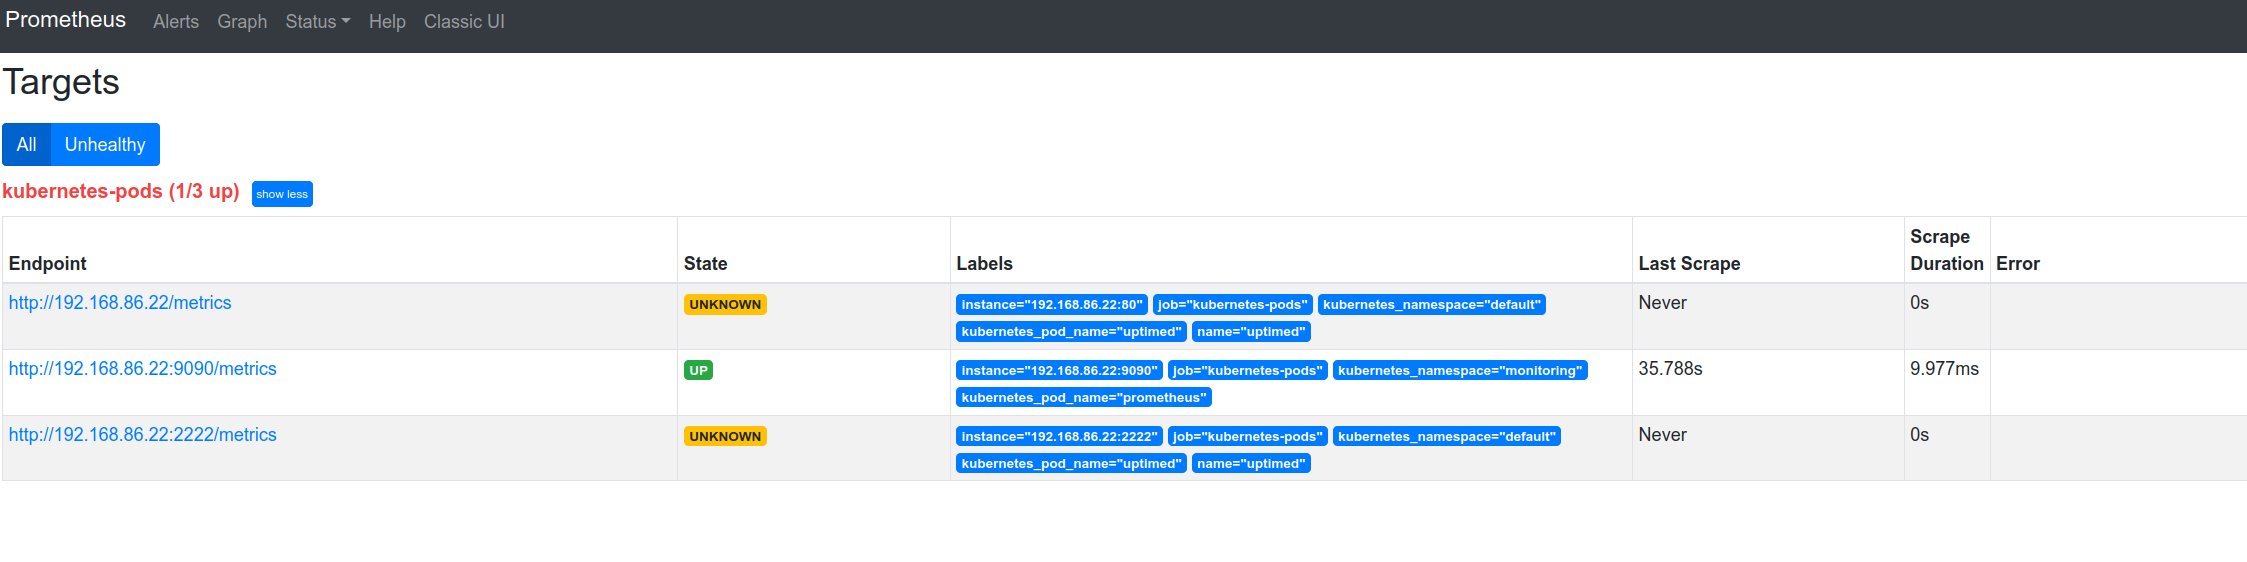
Task: Open the Graph page
Action: [x=242, y=21]
